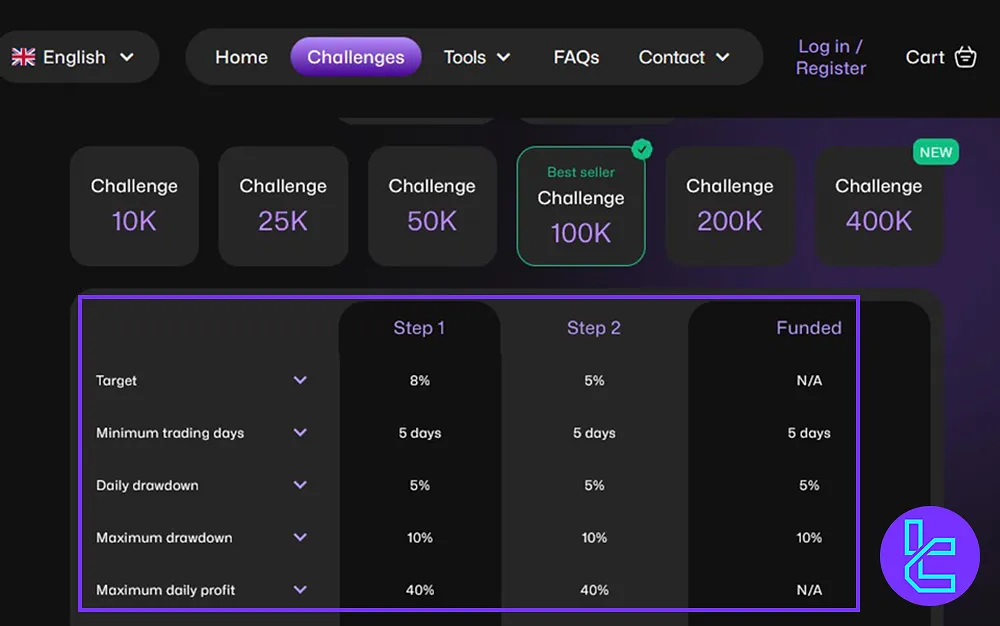
Task: Expand the Maximum drawdown row chevron
Action: coord(300,537)
